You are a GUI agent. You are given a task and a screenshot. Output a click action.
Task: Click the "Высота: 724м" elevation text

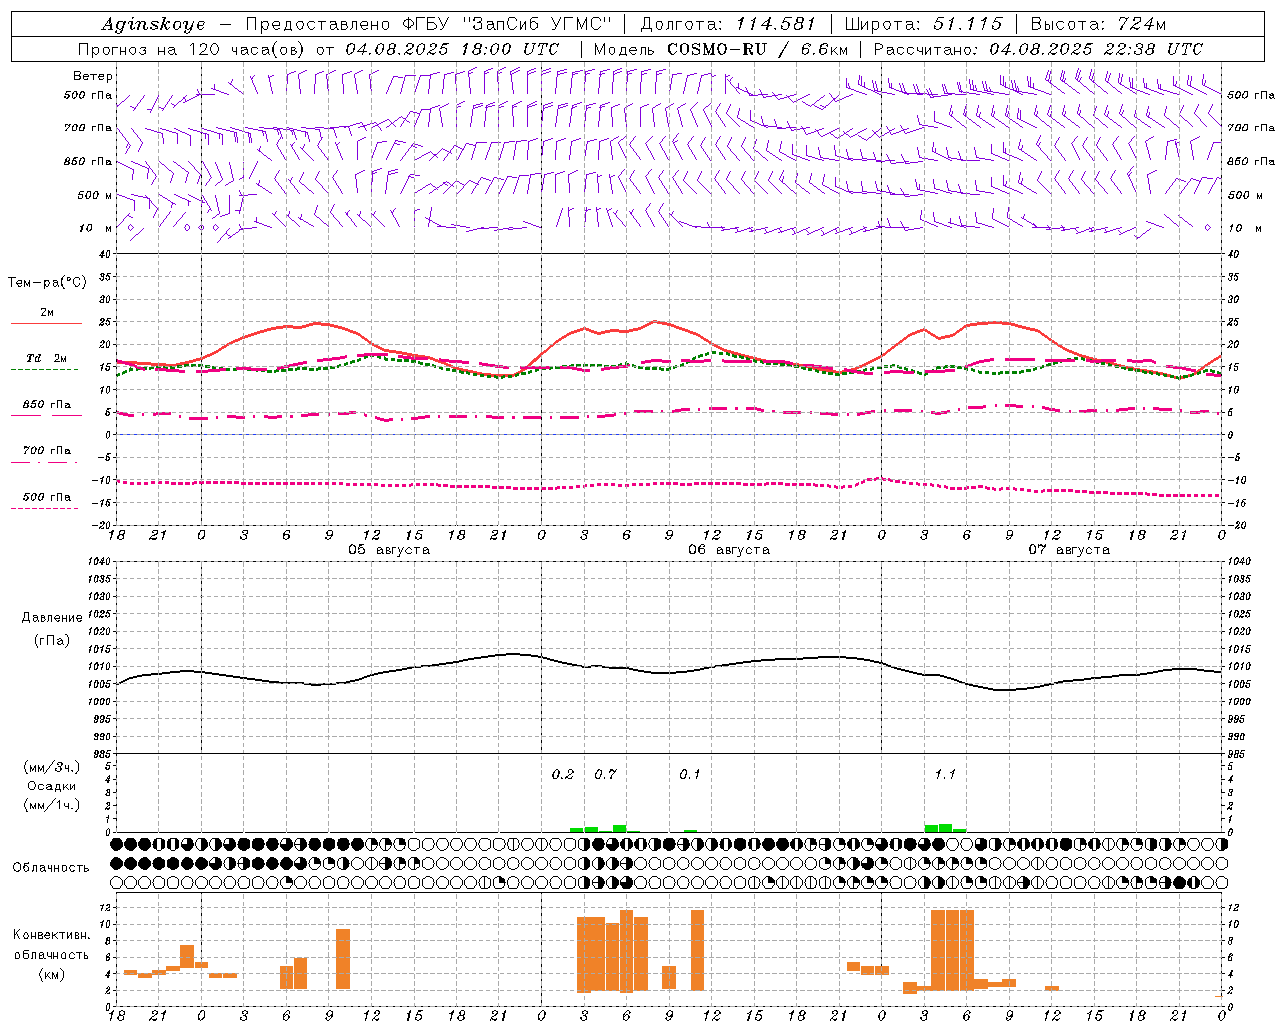1098,24
